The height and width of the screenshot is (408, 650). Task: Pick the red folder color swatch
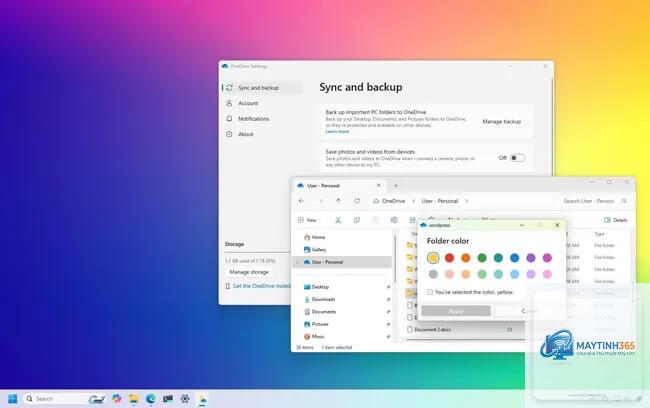pos(449,258)
